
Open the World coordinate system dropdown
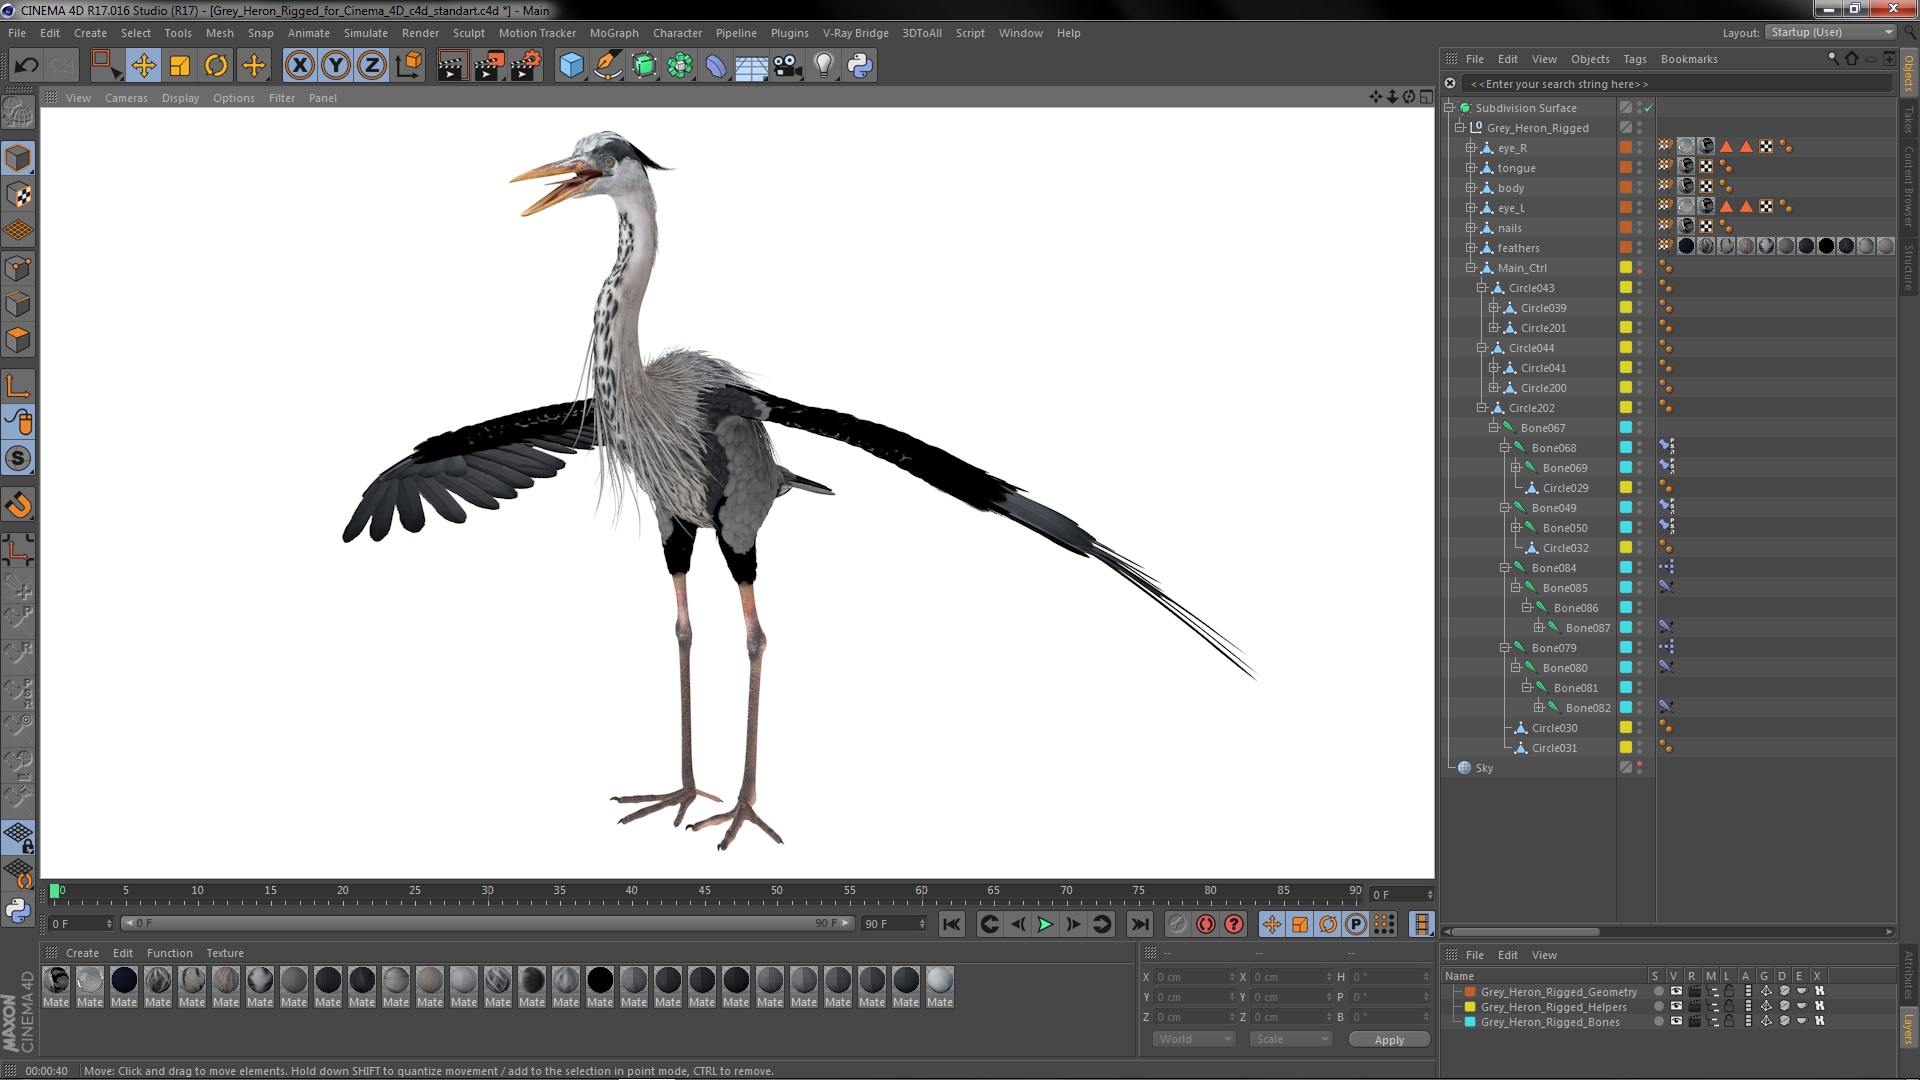1194,1039
